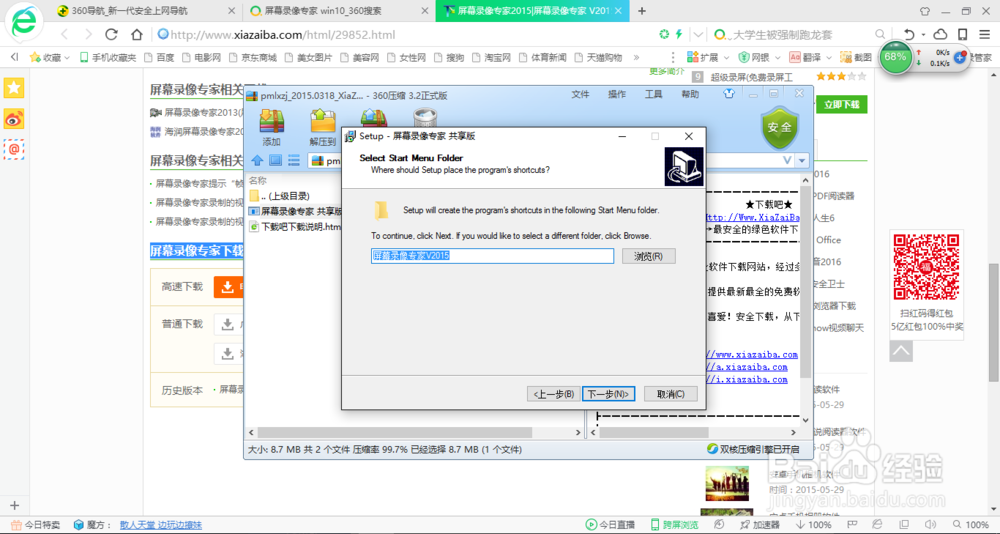This screenshot has width=1000, height=534.
Task: Open the Weibo icon in the sidebar
Action: pos(14,119)
